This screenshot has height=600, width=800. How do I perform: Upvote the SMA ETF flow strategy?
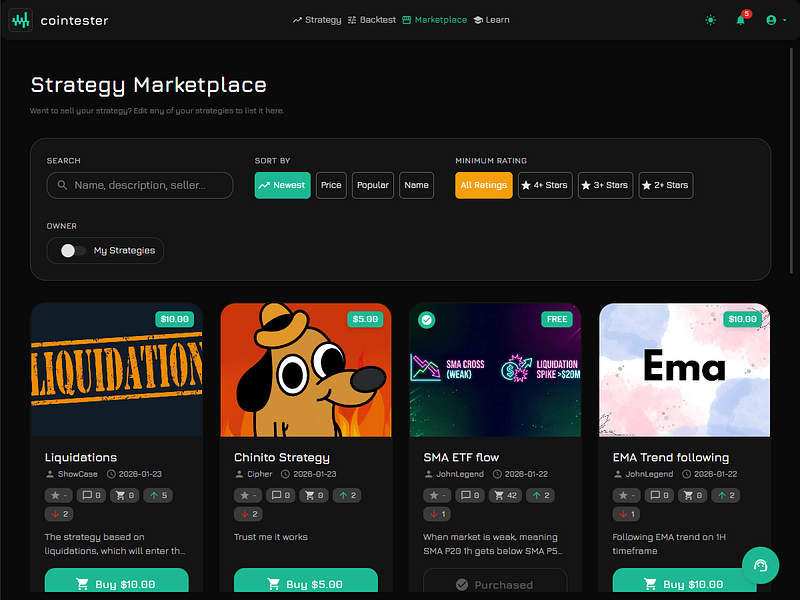point(540,495)
